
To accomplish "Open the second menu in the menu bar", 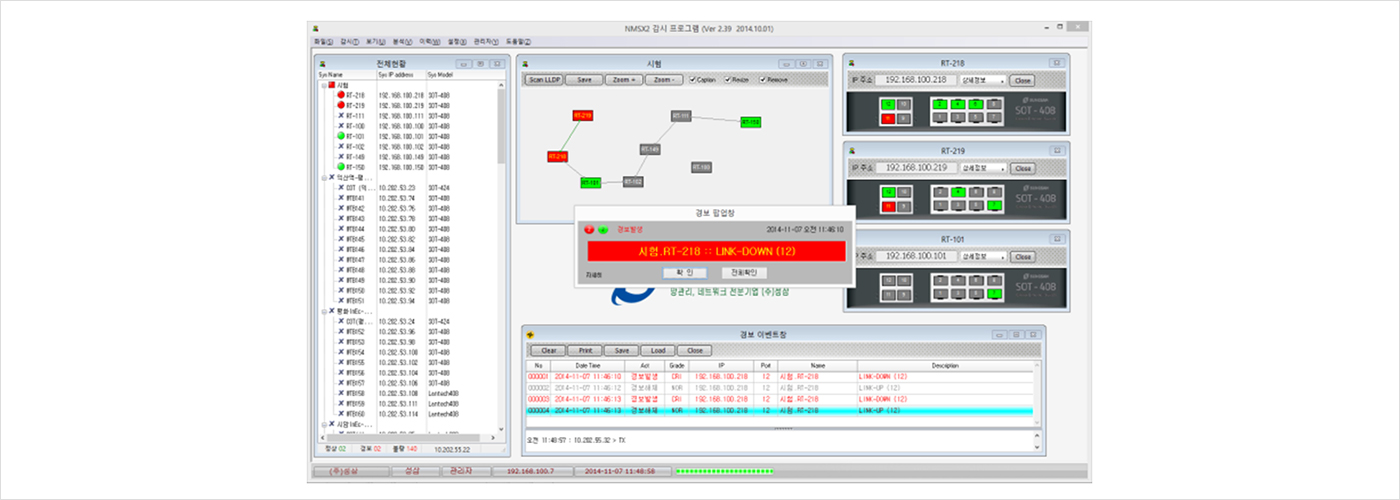I will coord(349,42).
